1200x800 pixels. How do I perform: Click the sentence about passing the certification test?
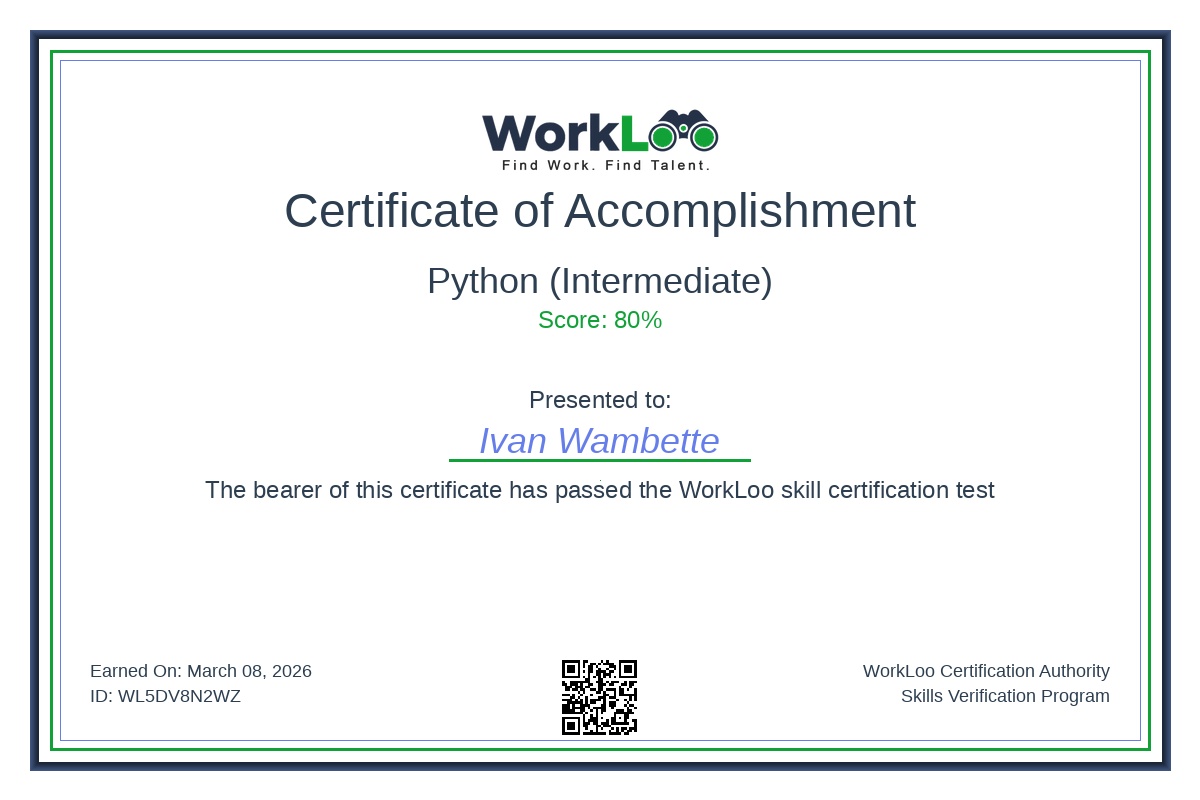600,490
